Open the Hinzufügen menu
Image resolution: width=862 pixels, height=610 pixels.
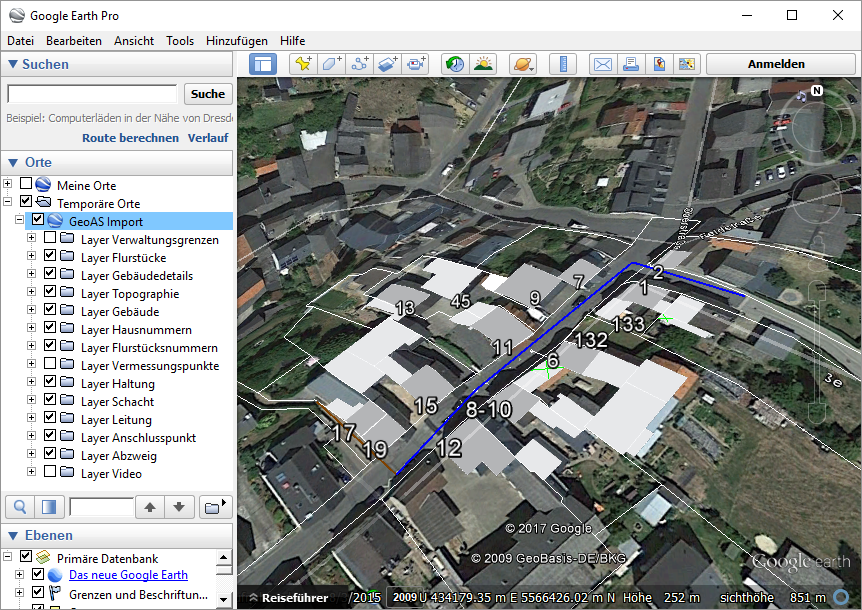[237, 41]
